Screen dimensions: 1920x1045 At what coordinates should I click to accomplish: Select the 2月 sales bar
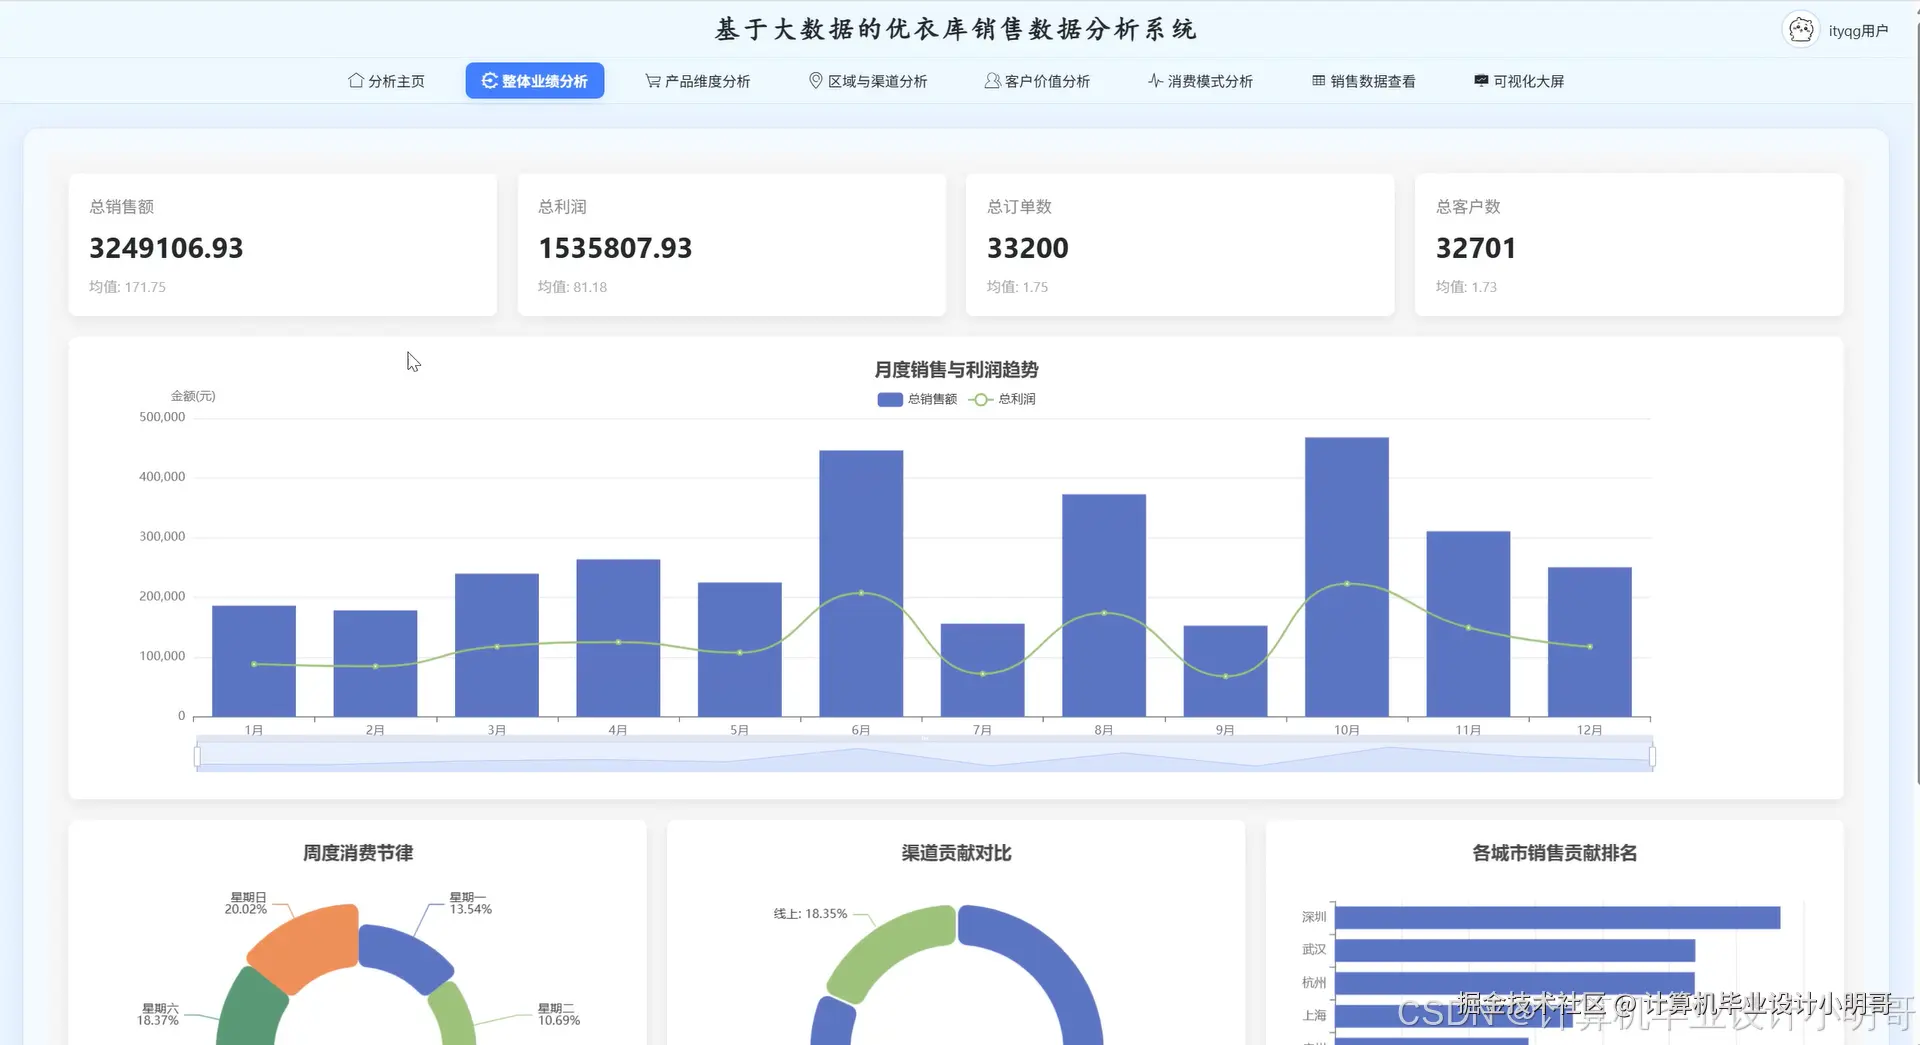tap(375, 663)
